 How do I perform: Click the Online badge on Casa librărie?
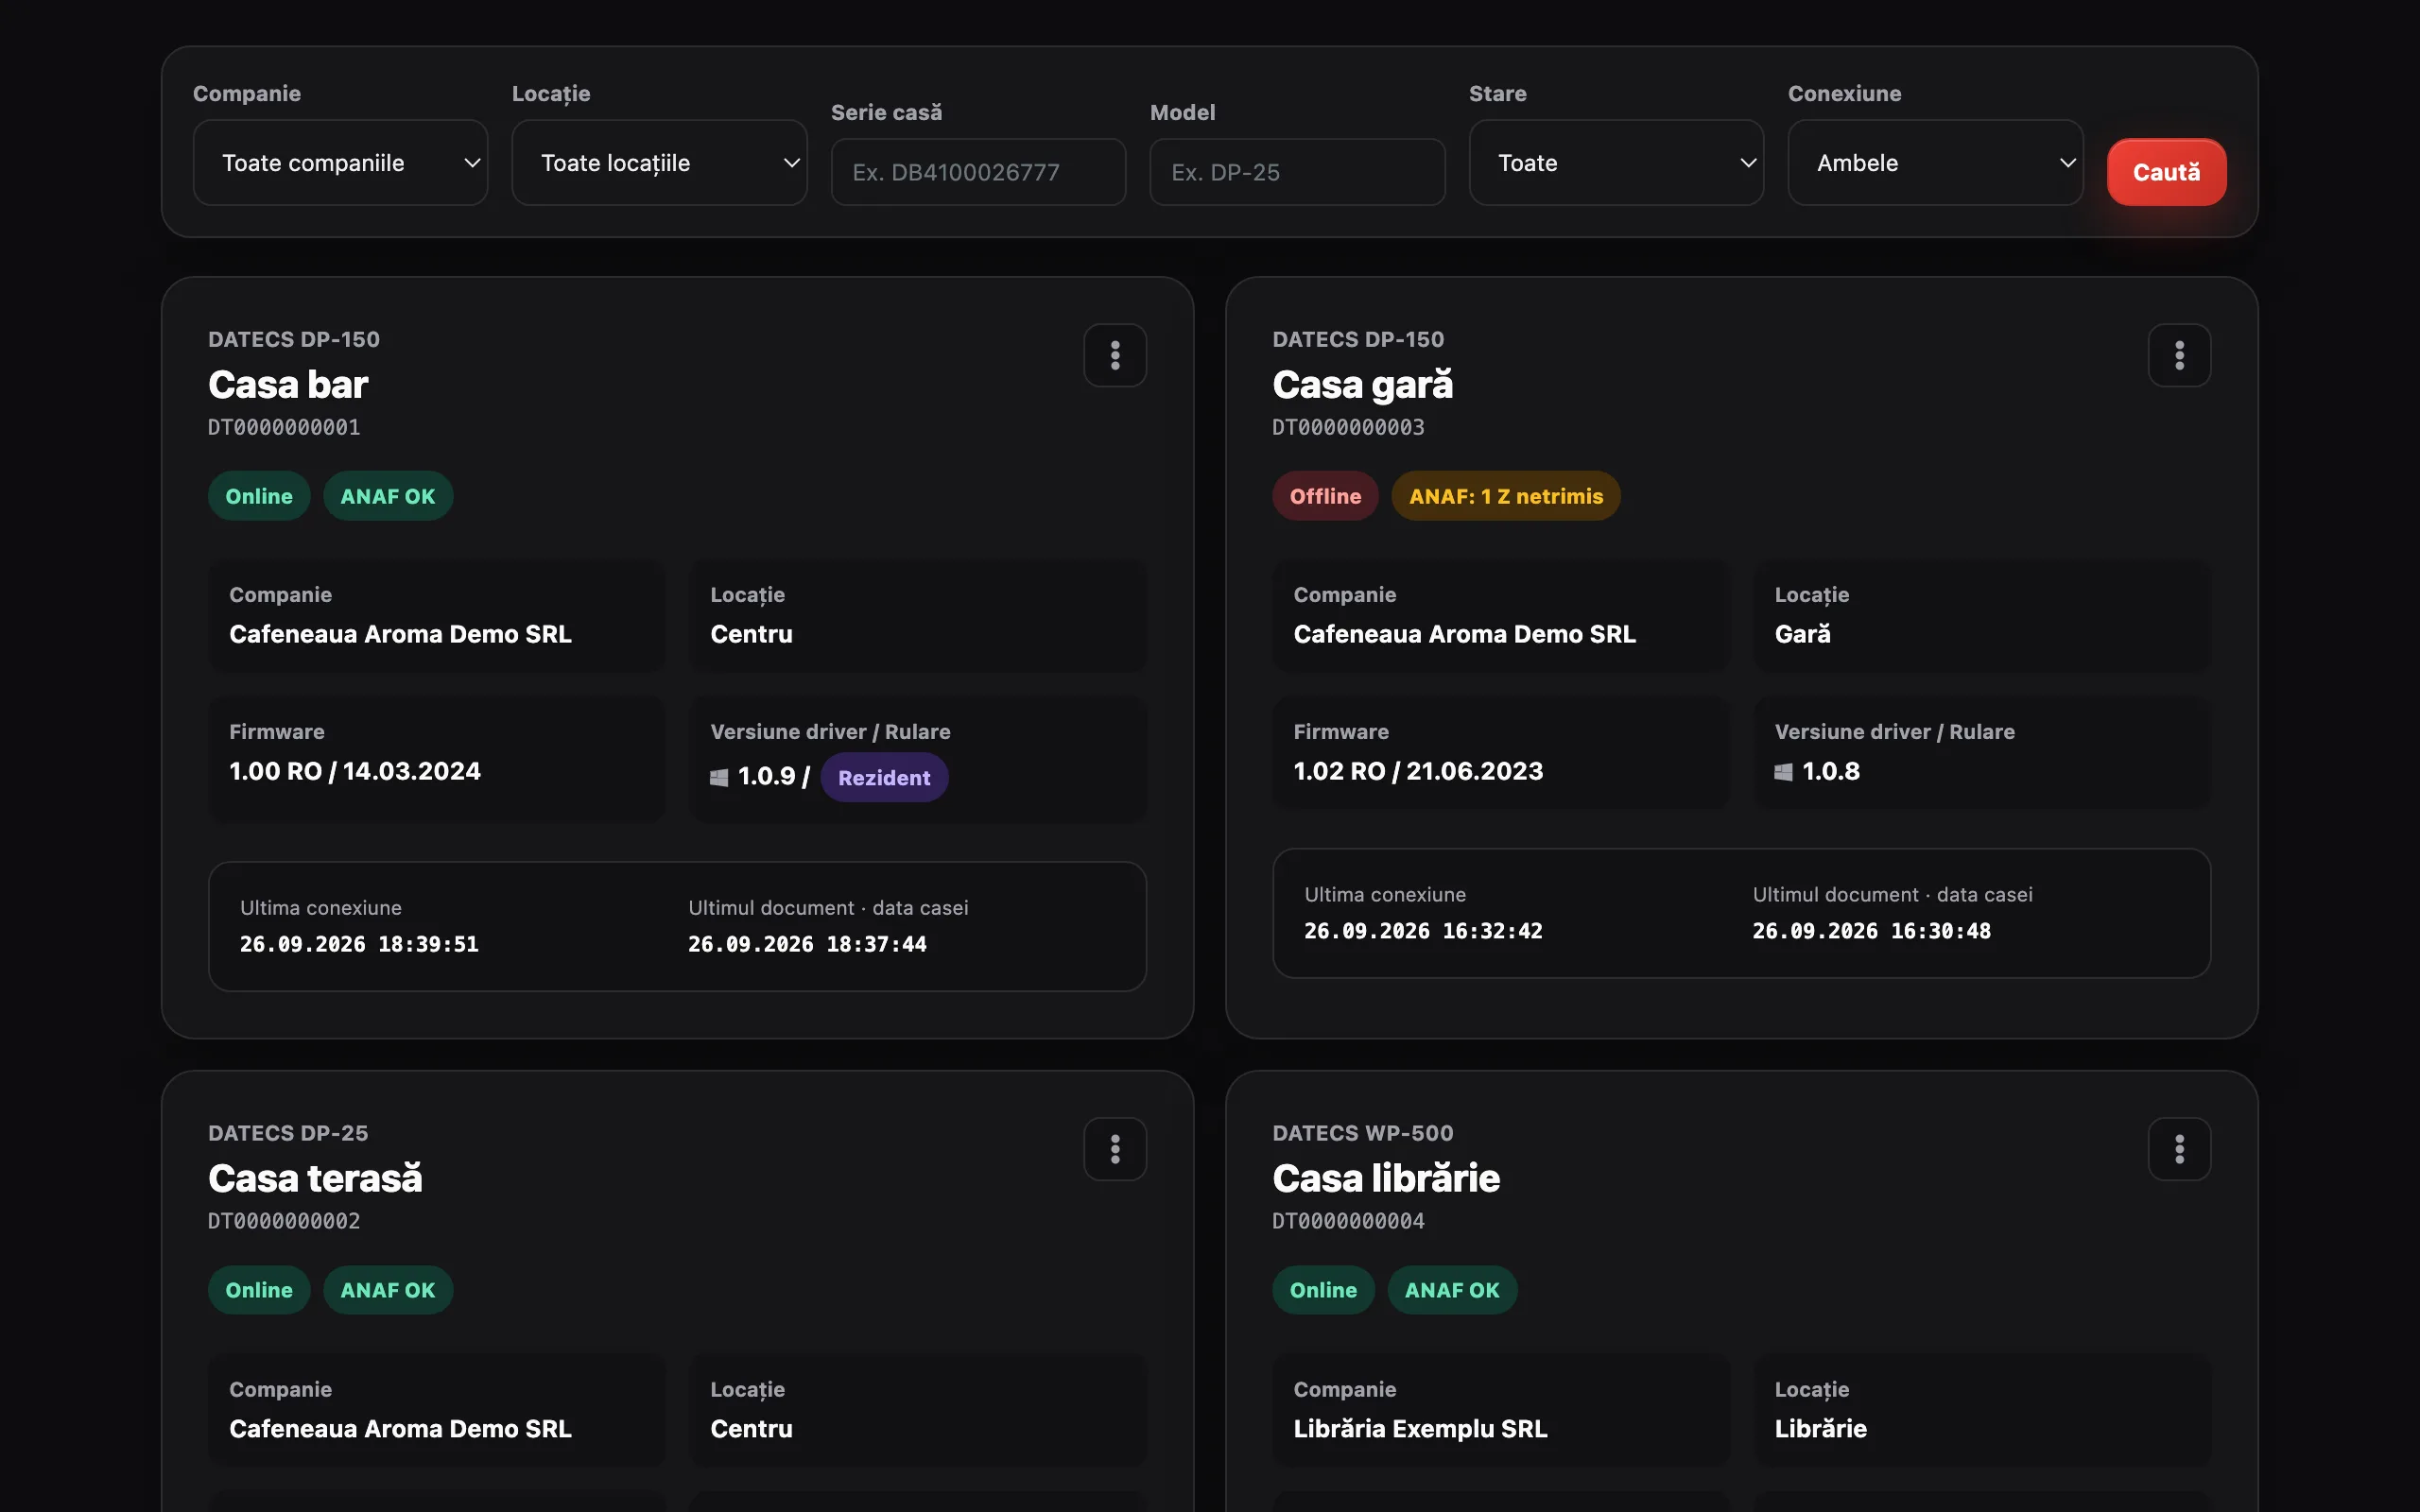tap(1323, 1290)
